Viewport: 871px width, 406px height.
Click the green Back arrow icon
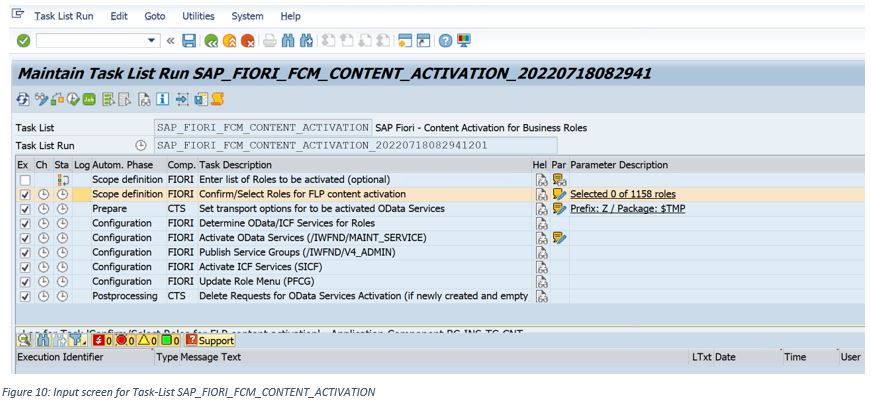click(x=211, y=41)
